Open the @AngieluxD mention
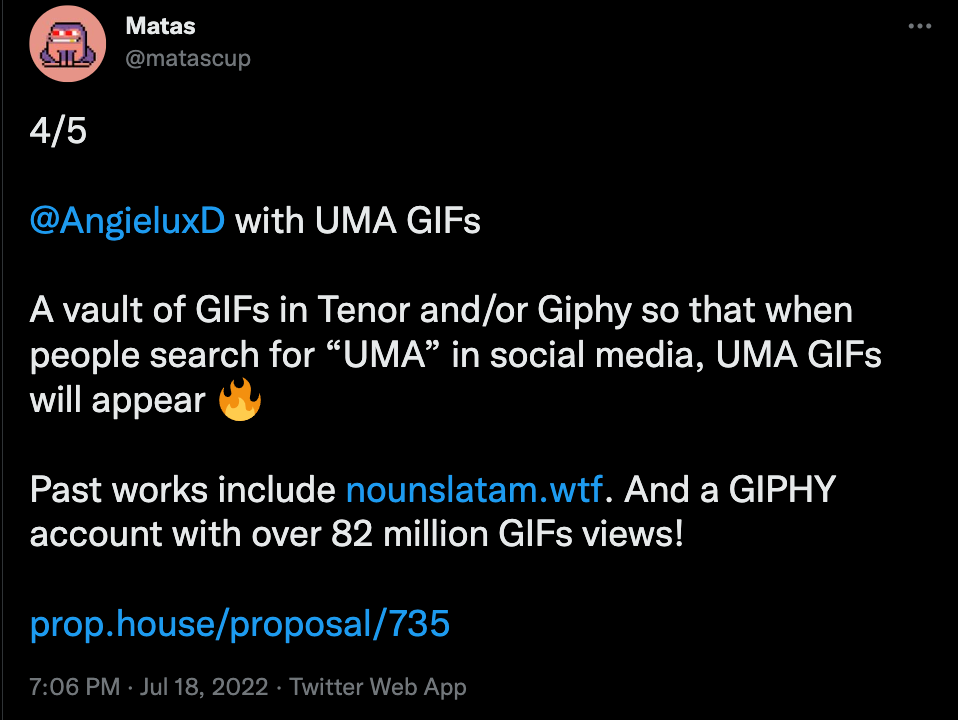Screen dimensions: 958x720 (x=127, y=221)
